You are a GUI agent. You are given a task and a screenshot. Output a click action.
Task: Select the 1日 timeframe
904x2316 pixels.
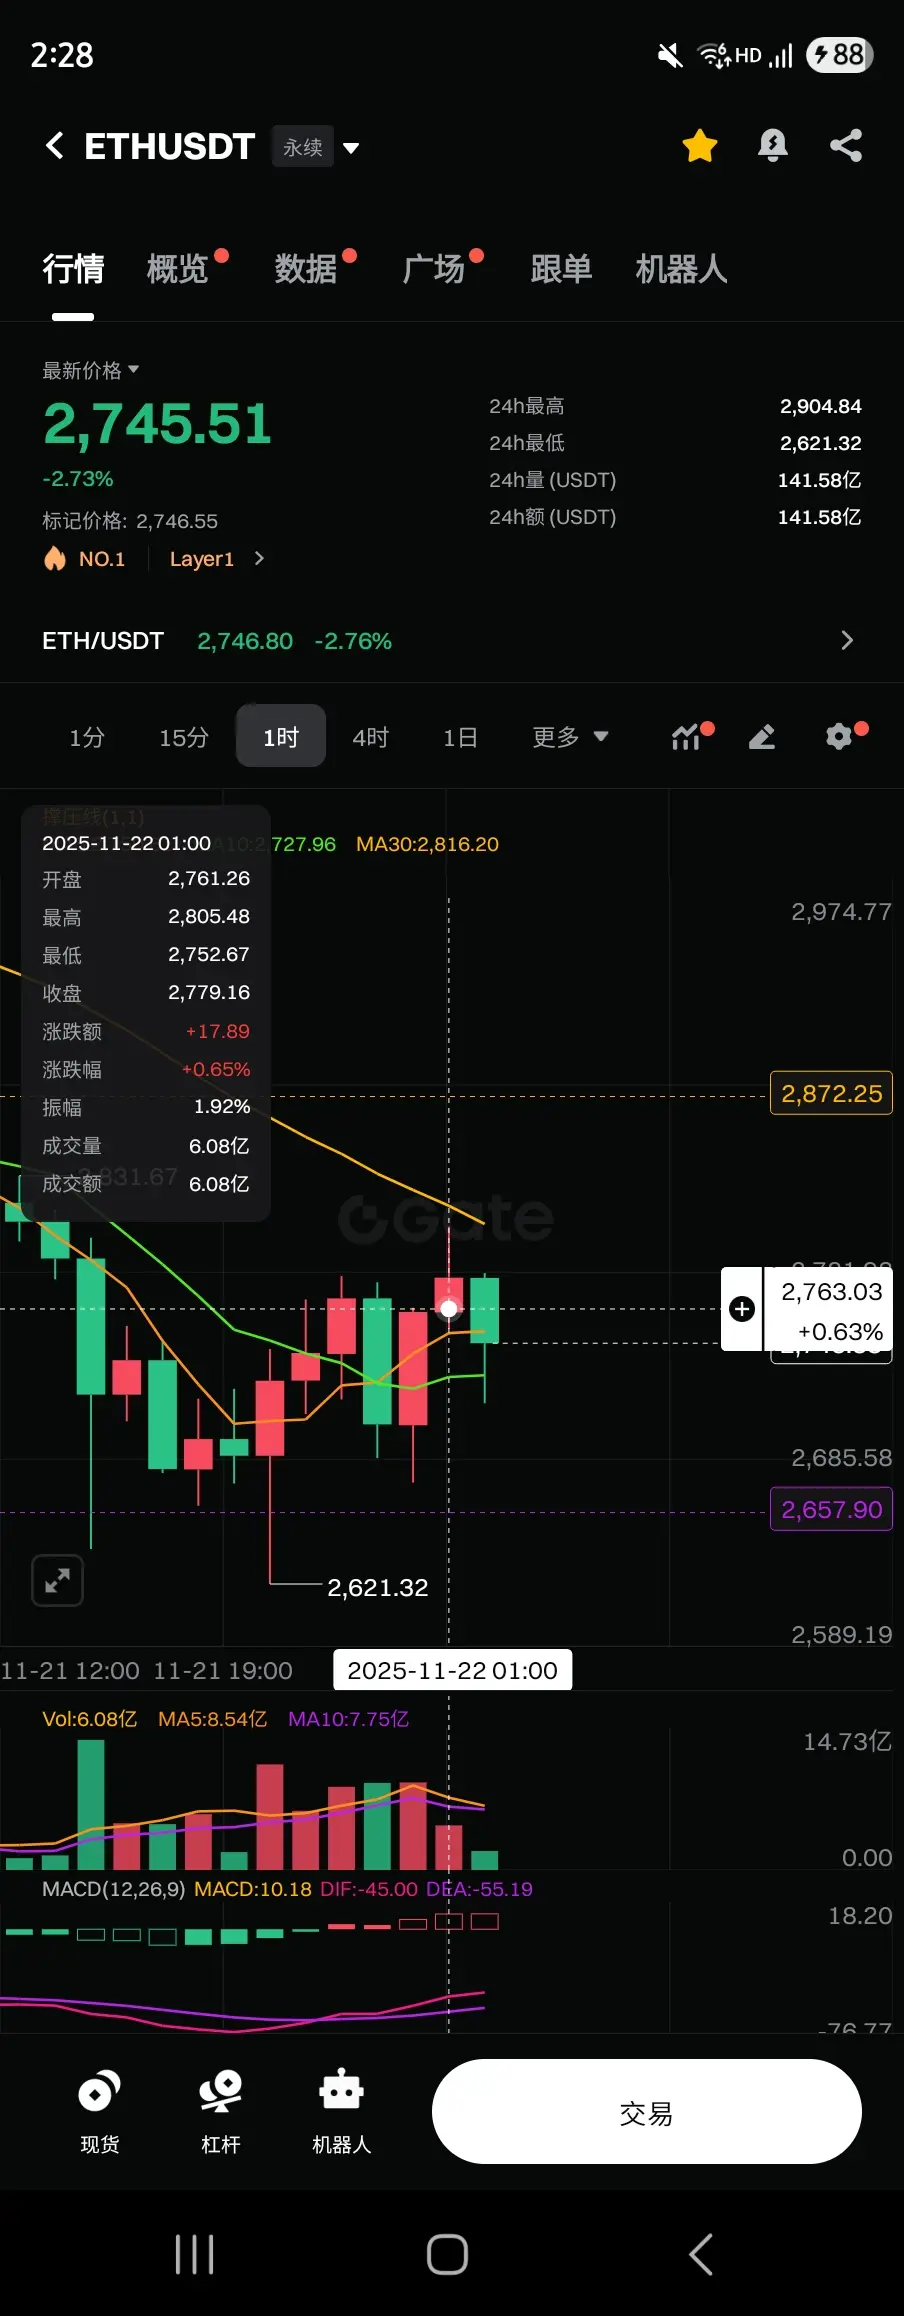[461, 737]
